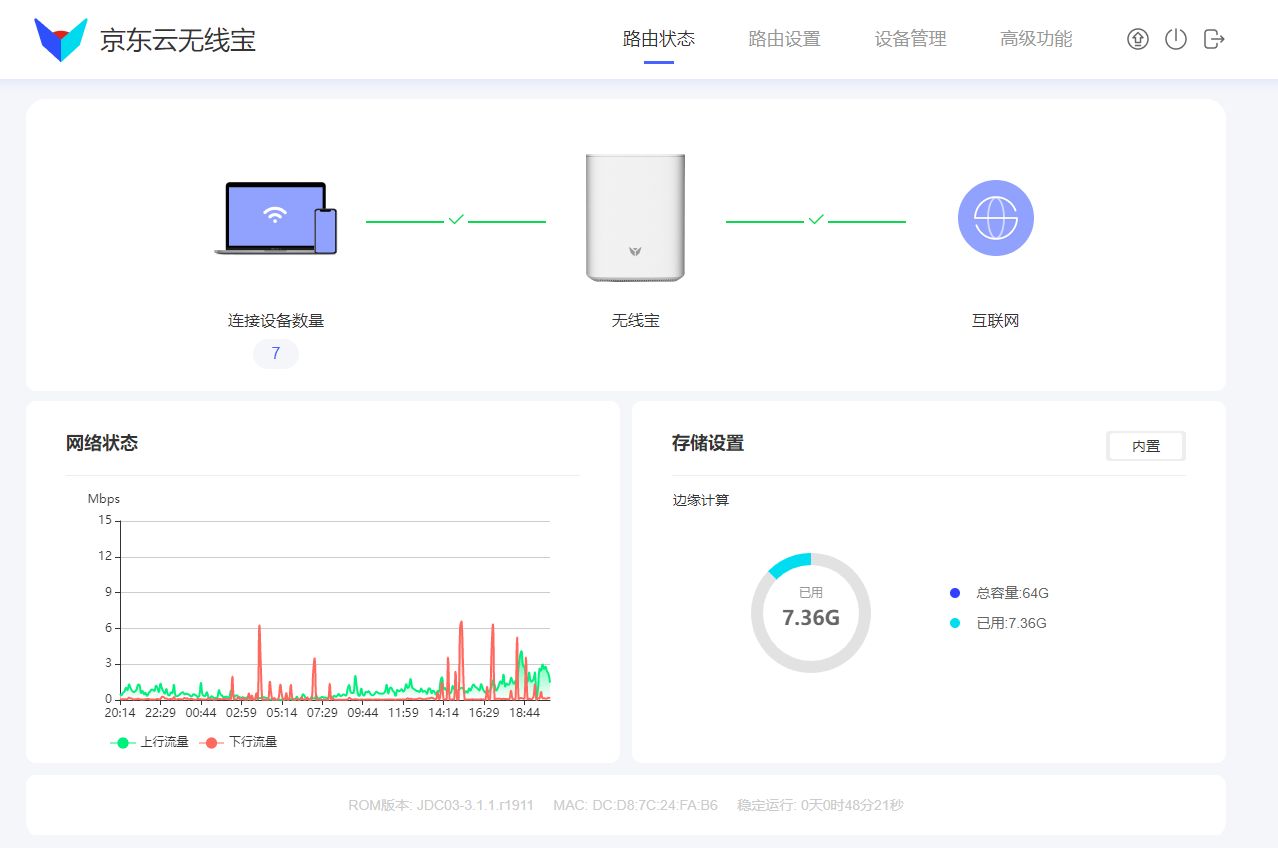Click the firmware upgrade arrow icon
The width and height of the screenshot is (1278, 848).
click(1137, 40)
